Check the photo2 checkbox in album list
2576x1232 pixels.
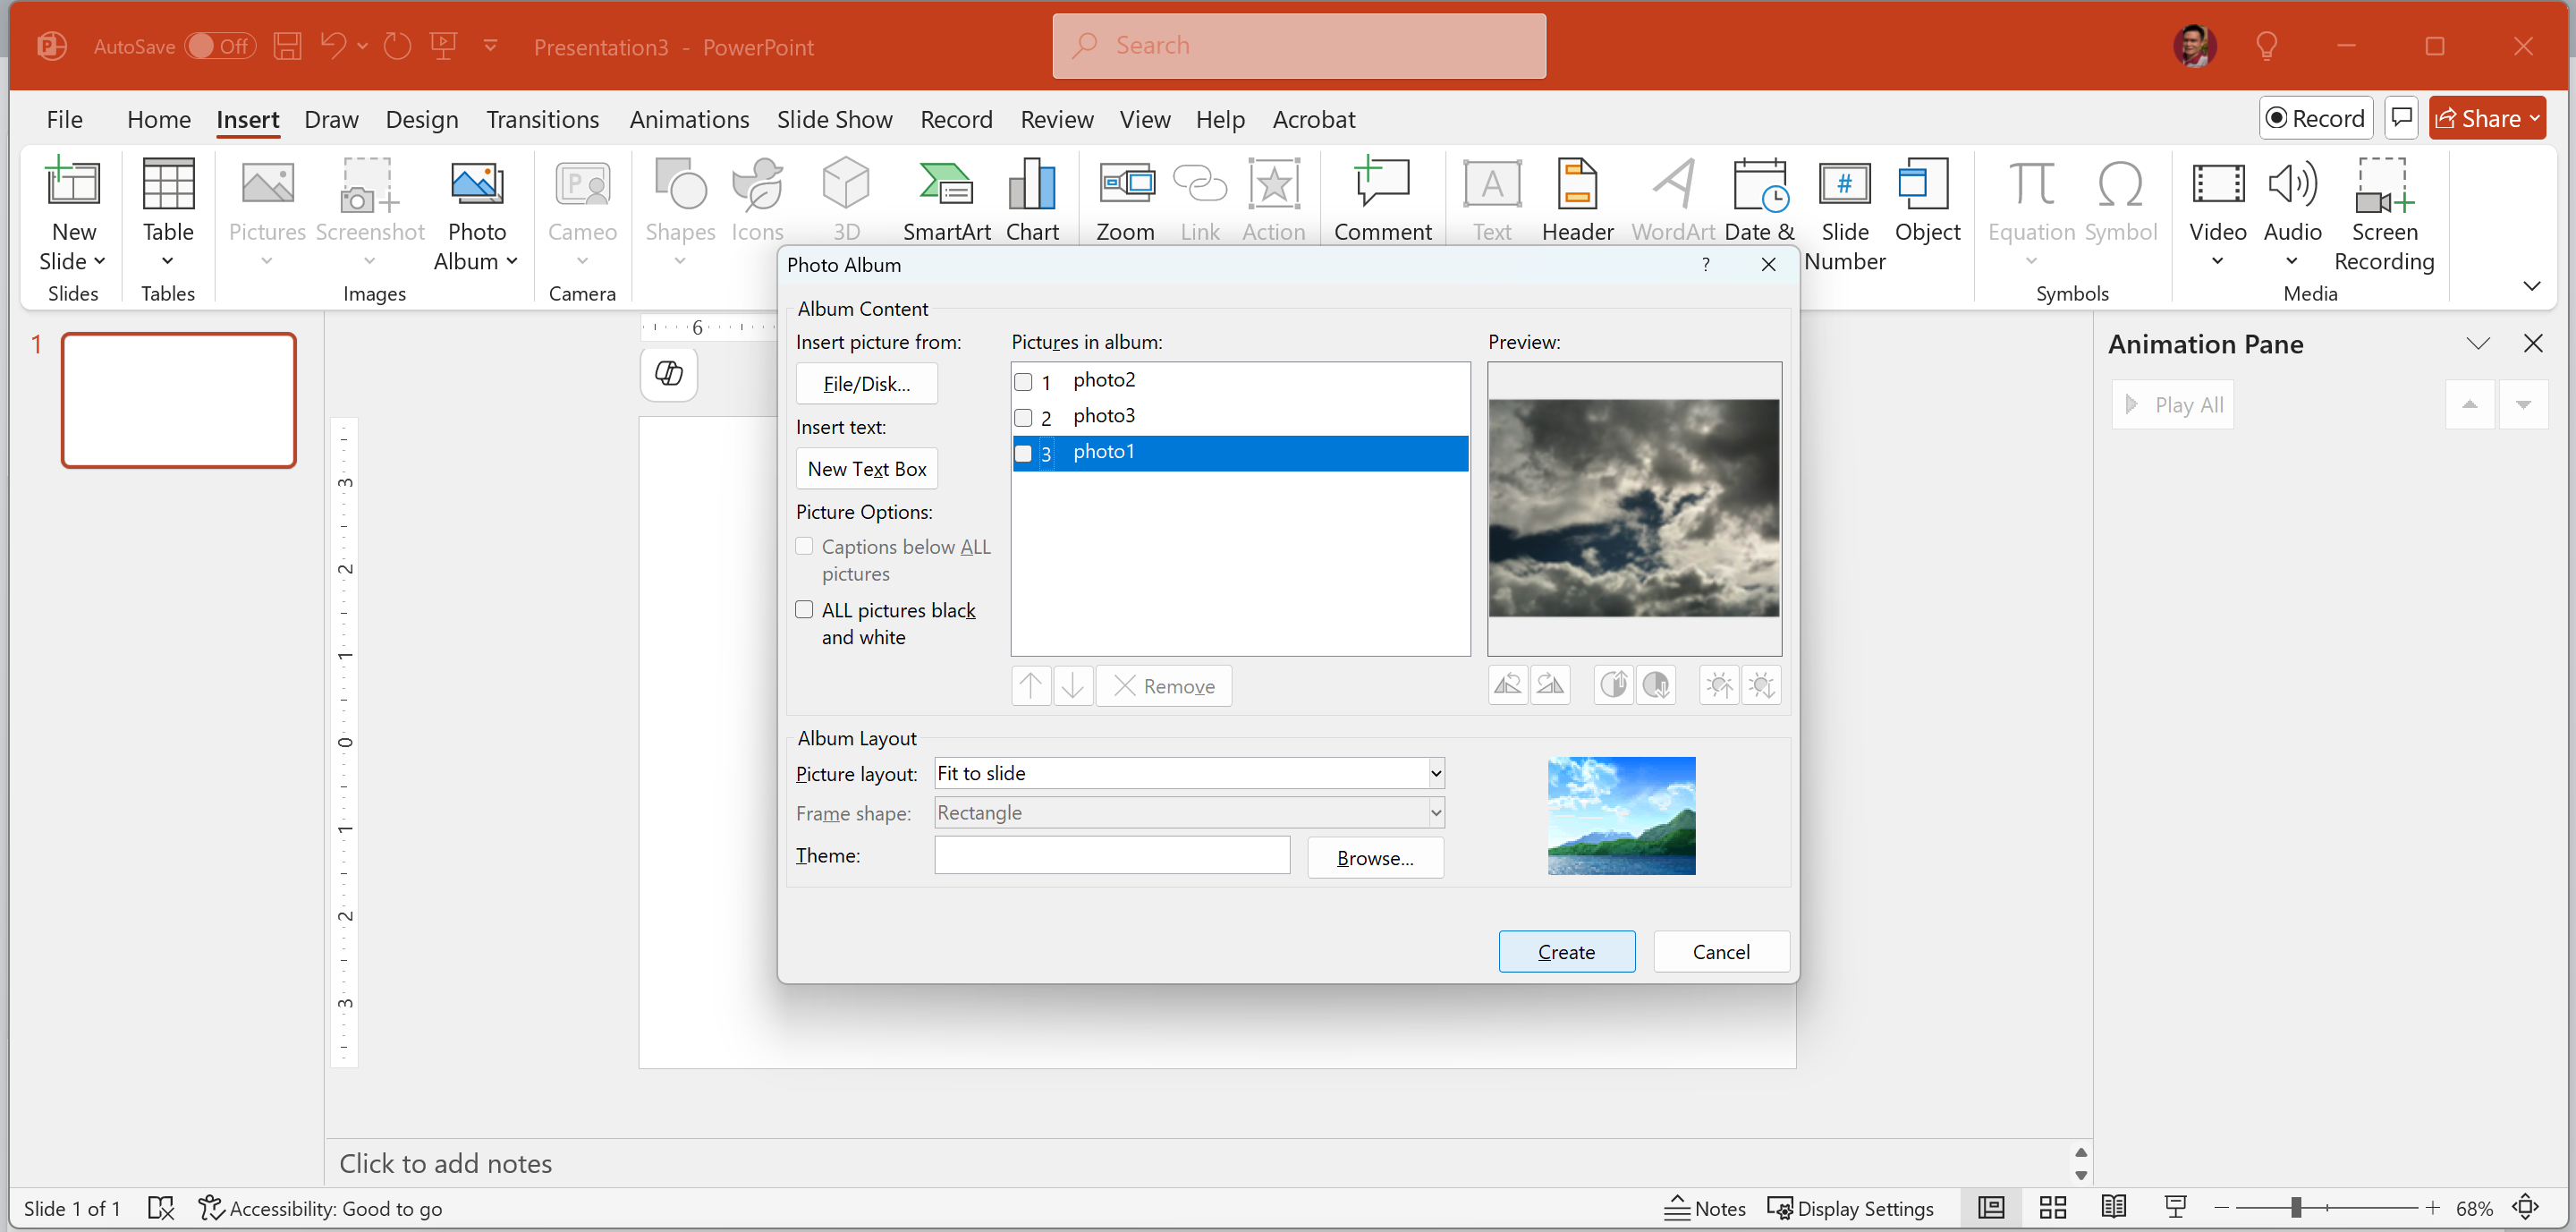1023,382
